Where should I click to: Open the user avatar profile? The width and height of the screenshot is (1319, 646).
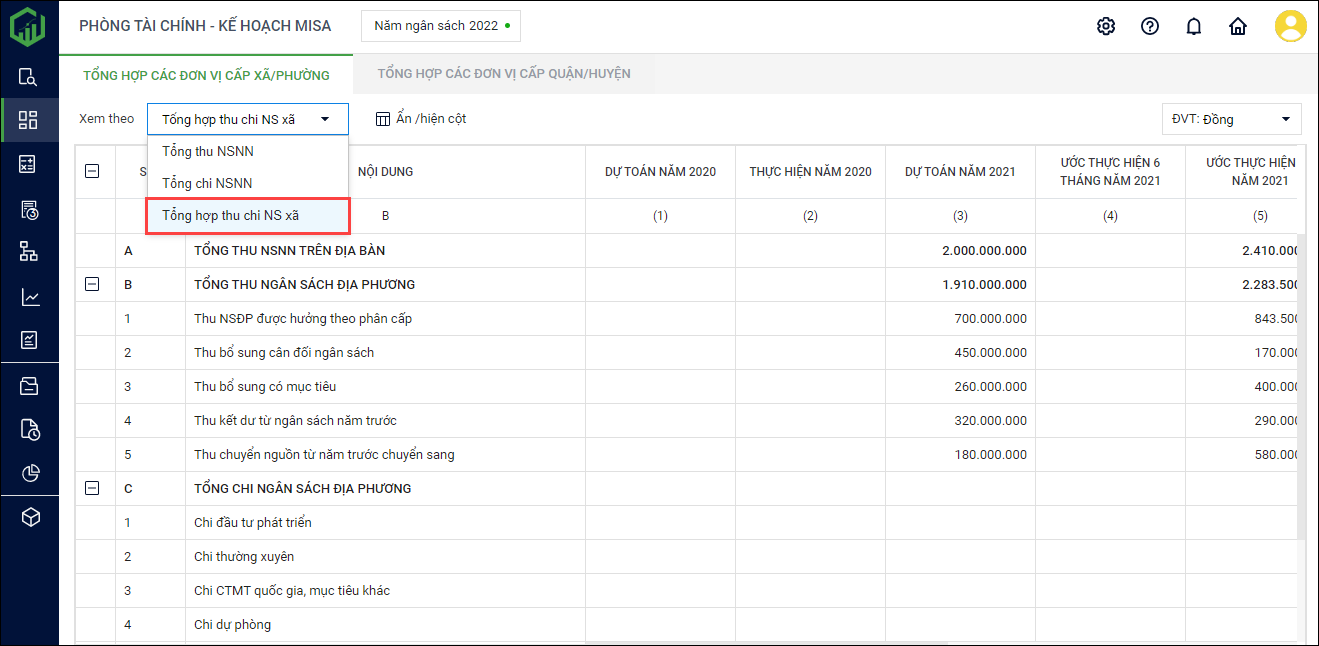(x=1290, y=27)
